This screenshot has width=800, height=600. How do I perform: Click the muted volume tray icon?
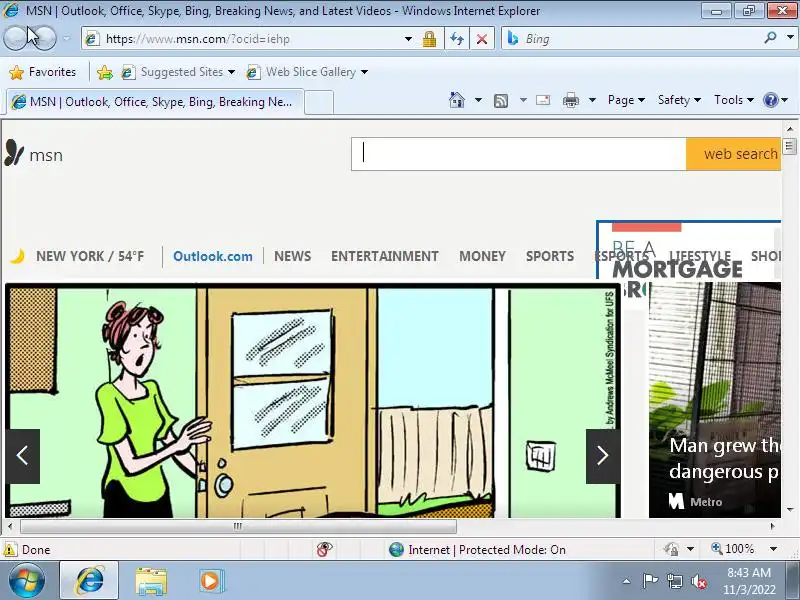(699, 581)
